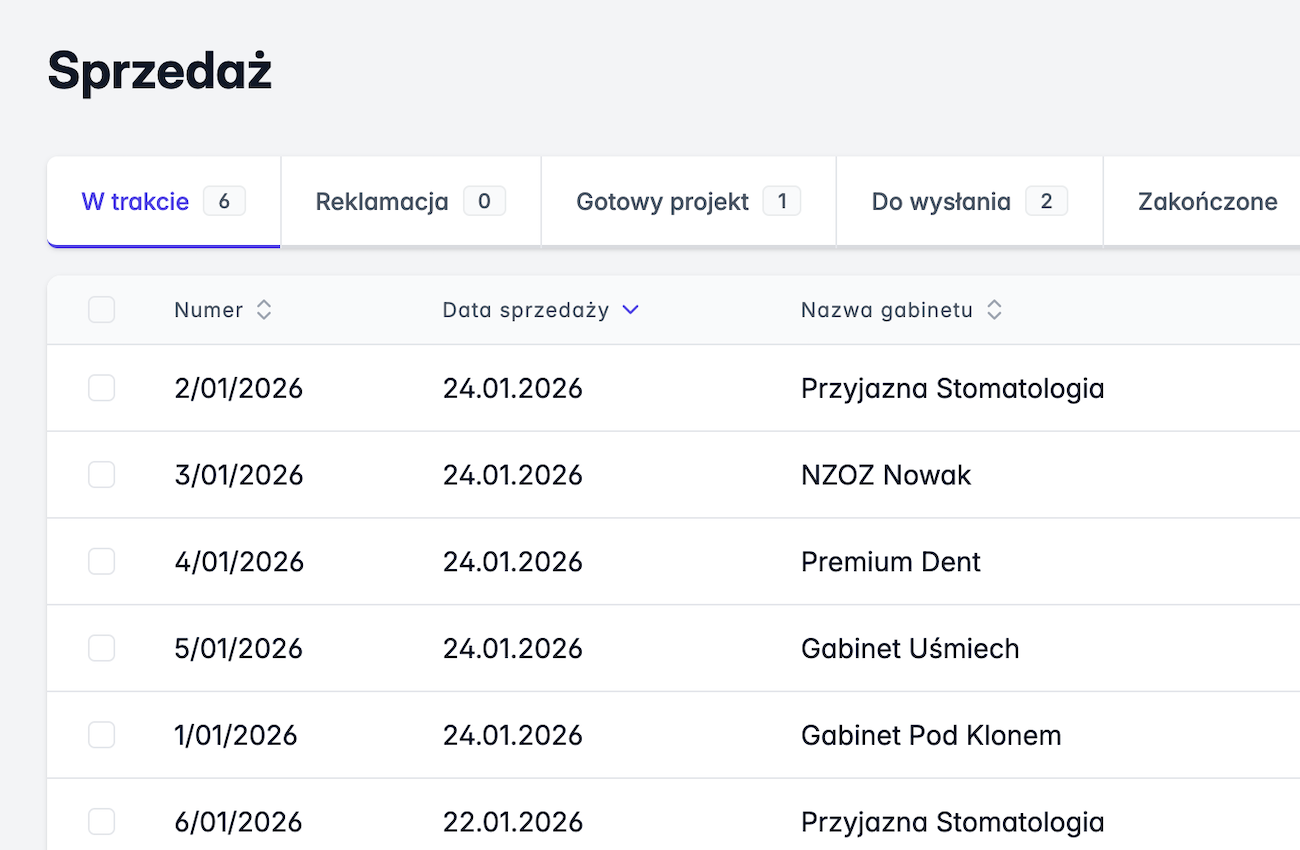This screenshot has height=850, width=1300.
Task: Check the row 1/01/2026 checkbox
Action: tap(101, 736)
